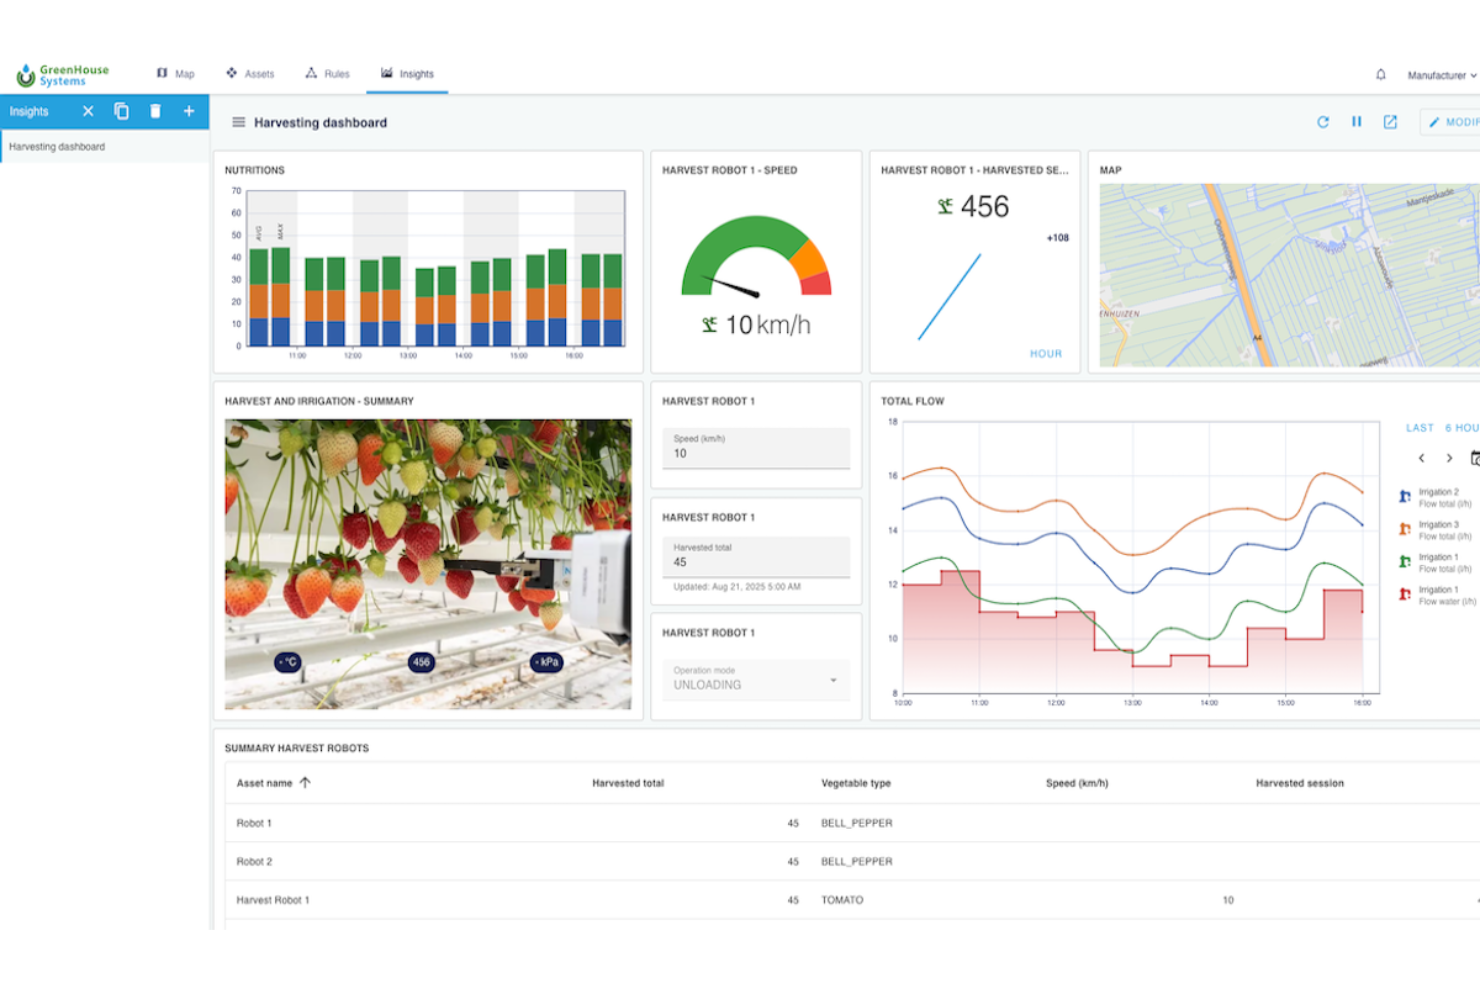Viewport: 1480px width, 987px height.
Task: Open the Operation mode dropdown
Action: [x=832, y=680]
